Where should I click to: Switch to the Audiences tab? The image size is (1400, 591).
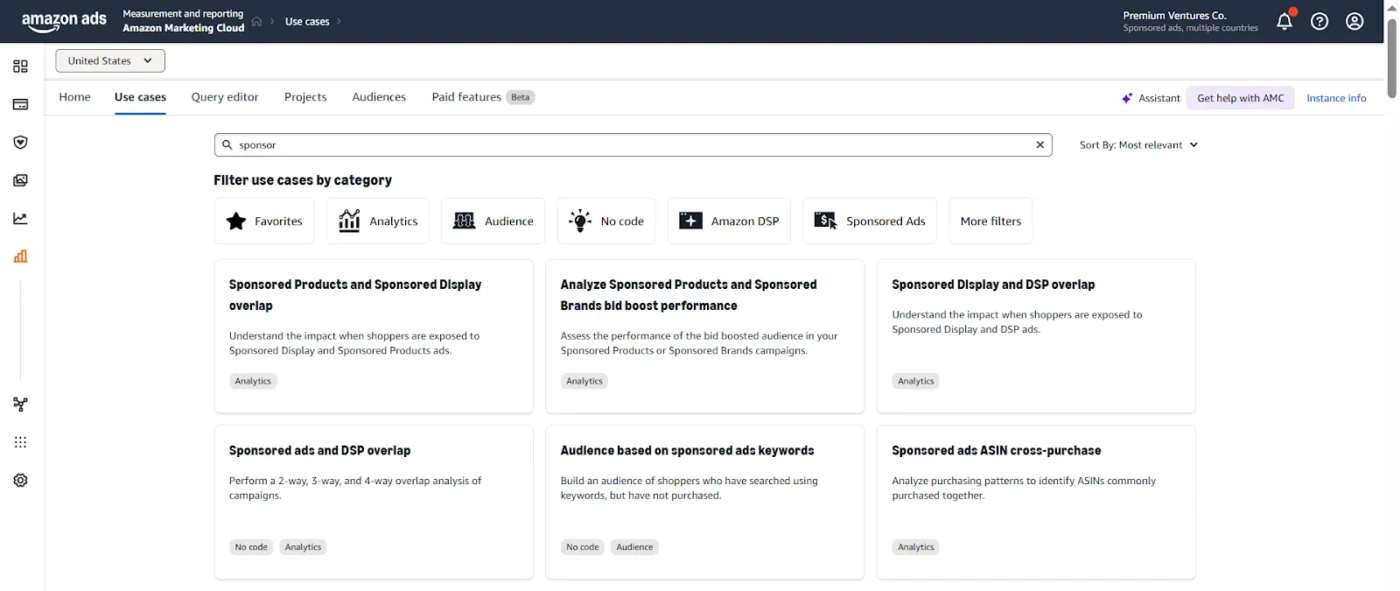(x=379, y=97)
